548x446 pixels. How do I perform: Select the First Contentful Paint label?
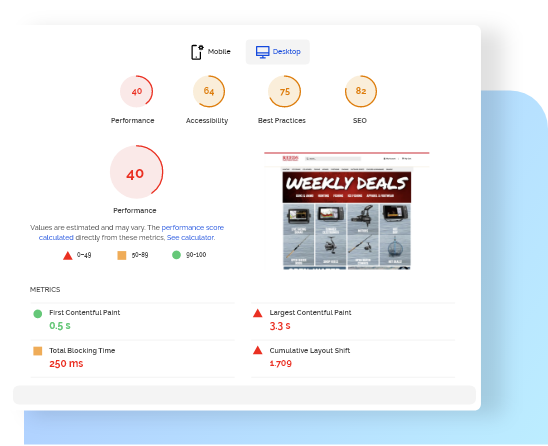85,312
